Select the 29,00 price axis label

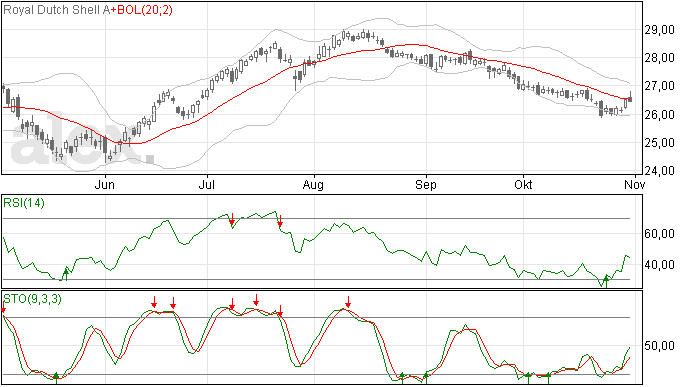click(x=659, y=30)
